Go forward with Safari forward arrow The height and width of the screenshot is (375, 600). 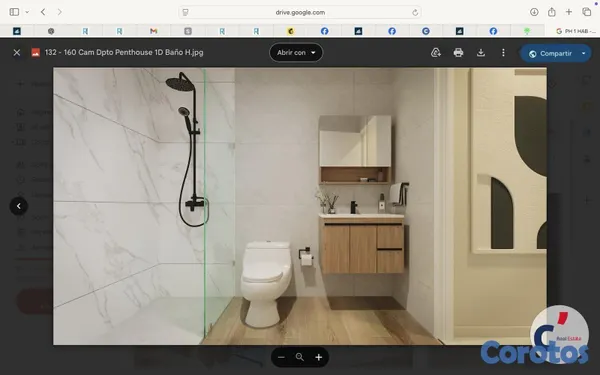coord(59,12)
